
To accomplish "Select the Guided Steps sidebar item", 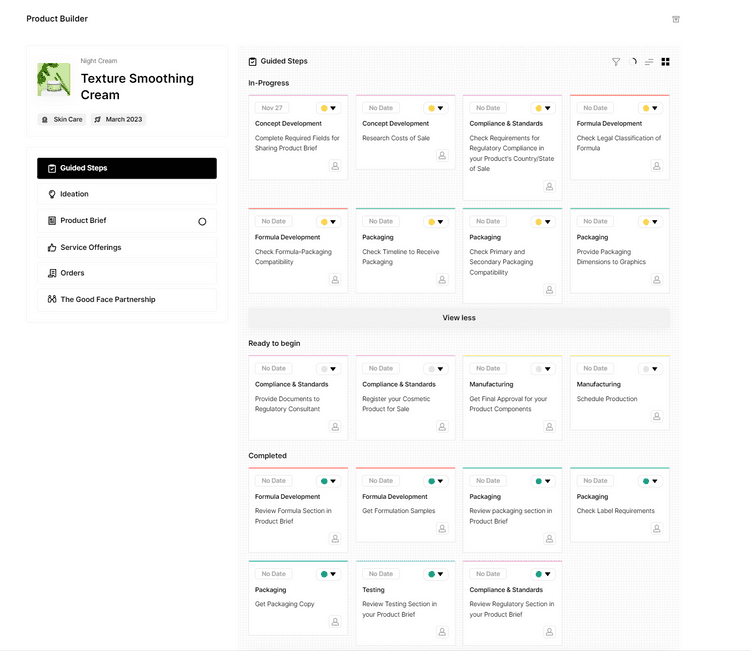I will [127, 168].
